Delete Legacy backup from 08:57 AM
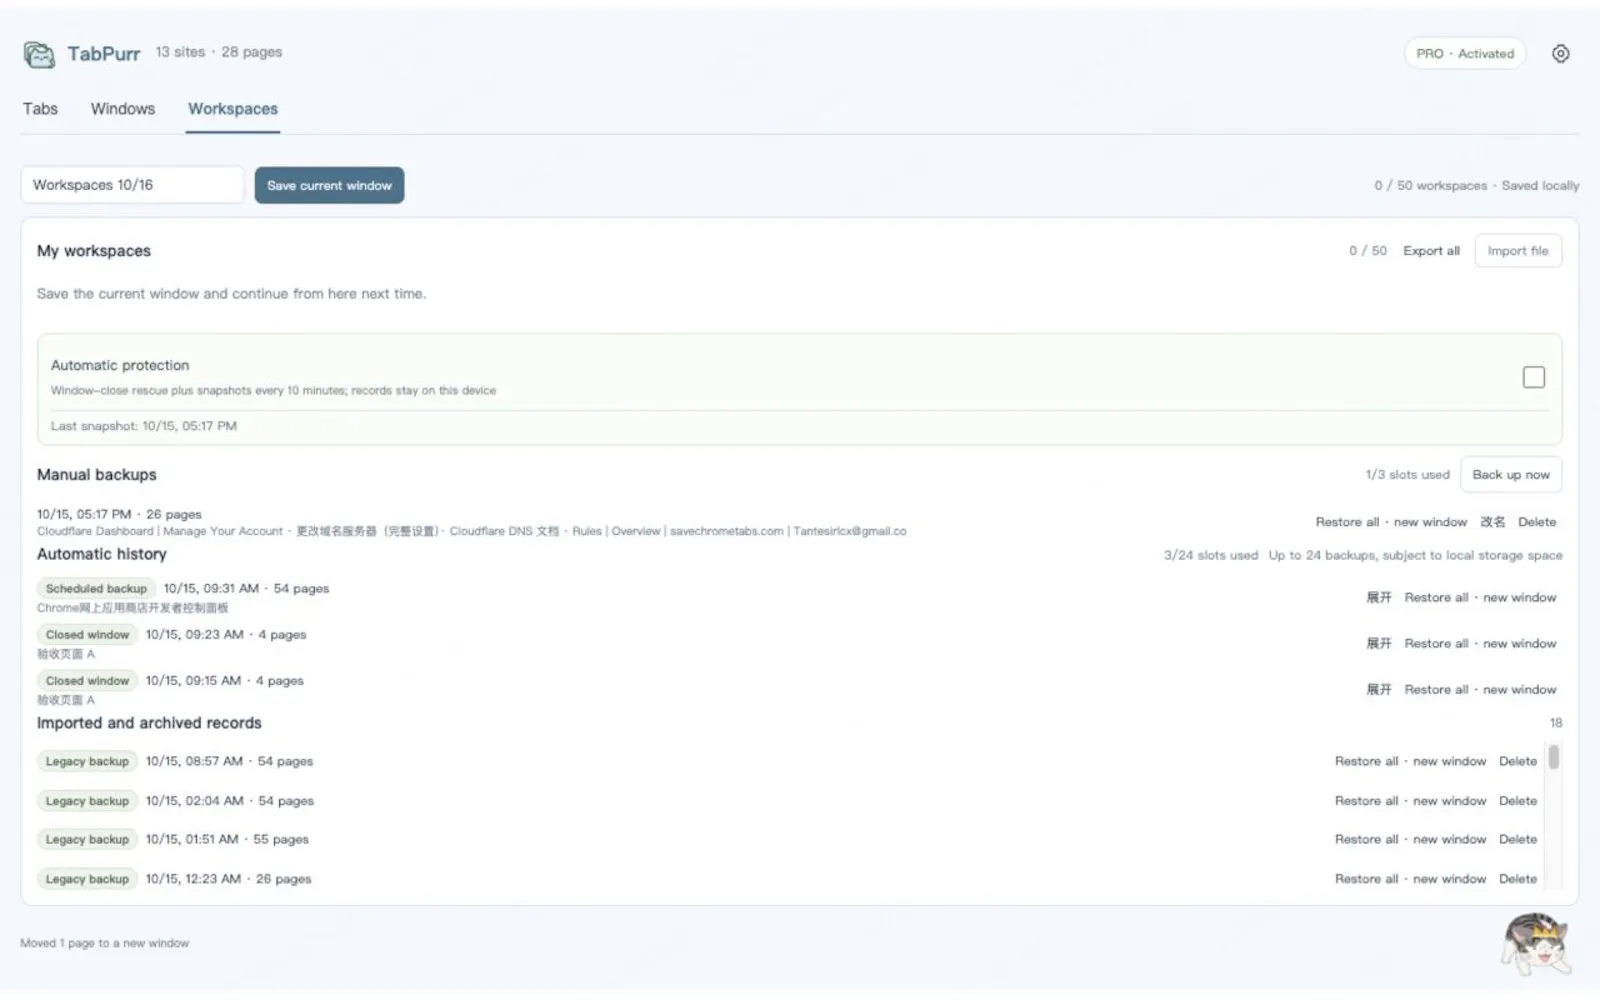 (x=1517, y=761)
